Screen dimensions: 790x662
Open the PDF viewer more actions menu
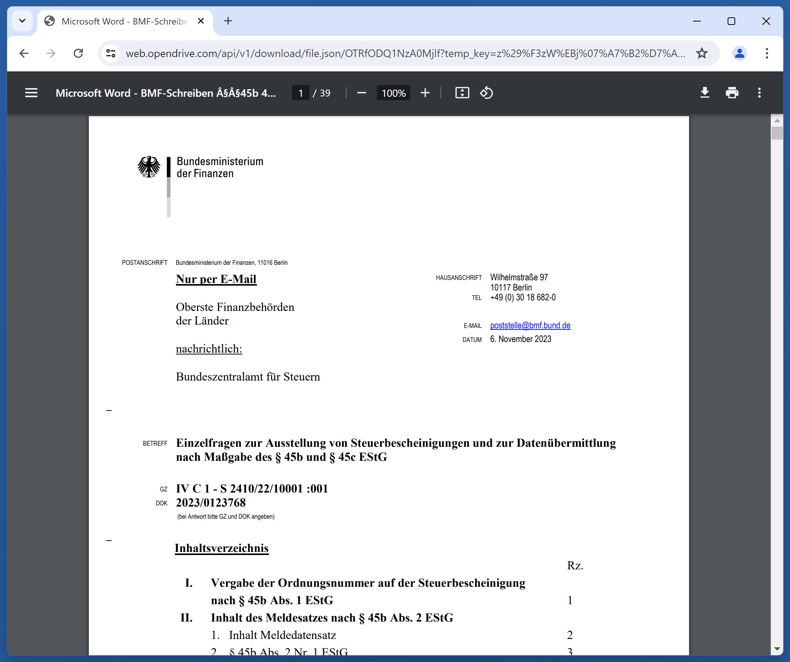pyautogui.click(x=759, y=93)
